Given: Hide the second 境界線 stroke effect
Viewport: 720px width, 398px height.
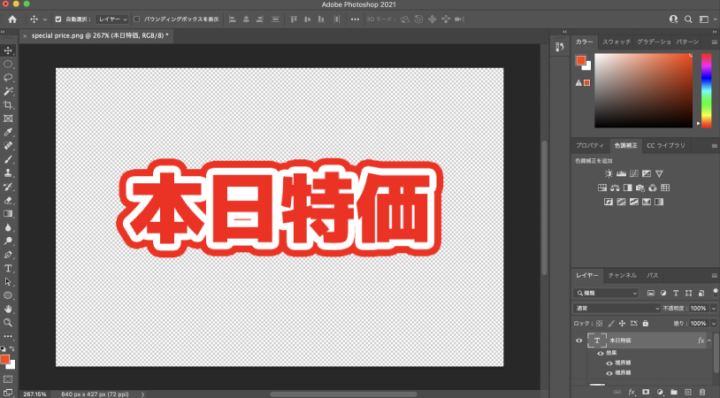Looking at the screenshot, I should point(609,373).
